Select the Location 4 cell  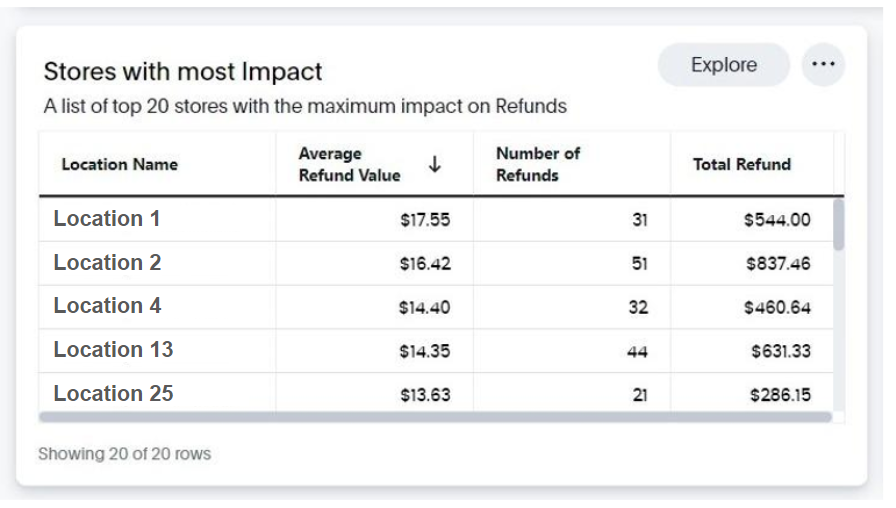point(157,307)
